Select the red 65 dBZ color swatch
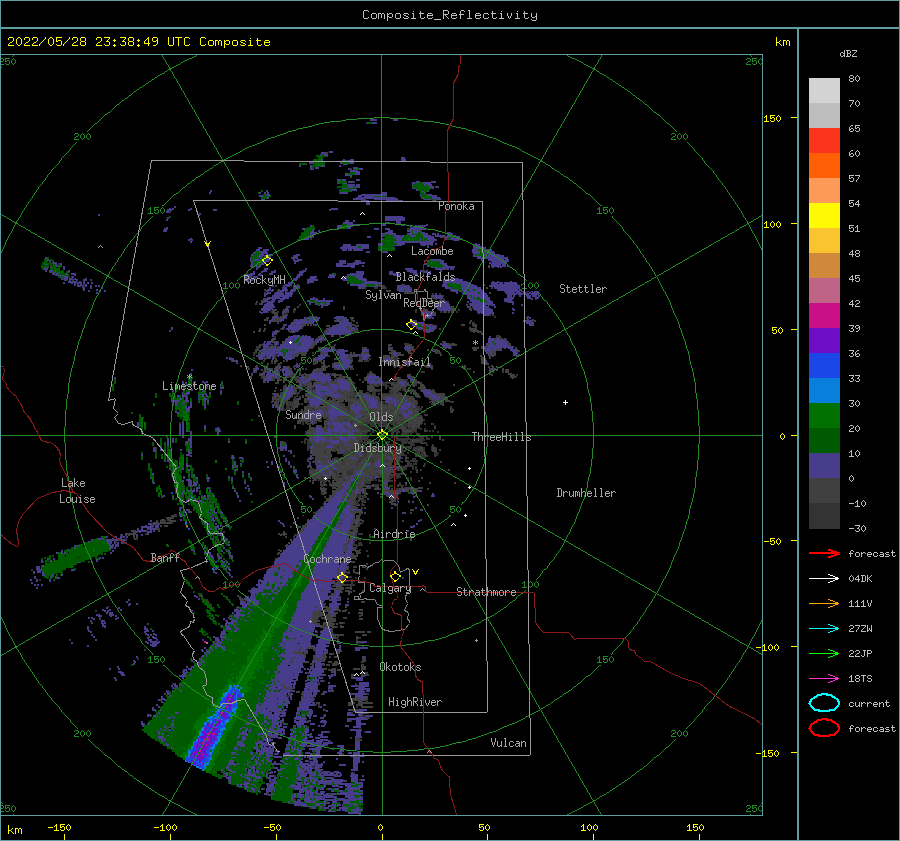This screenshot has height=841, width=900. [x=824, y=140]
